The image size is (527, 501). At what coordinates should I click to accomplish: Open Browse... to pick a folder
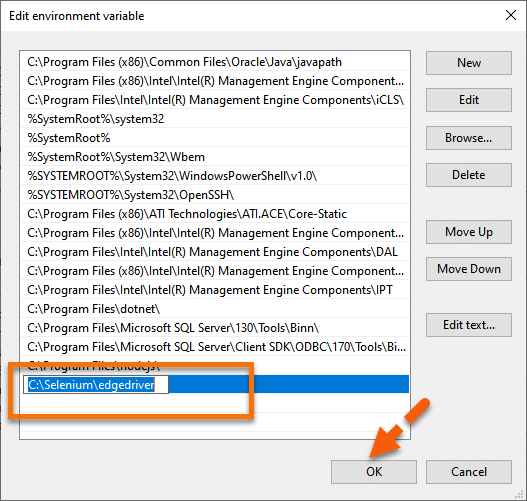coord(469,138)
